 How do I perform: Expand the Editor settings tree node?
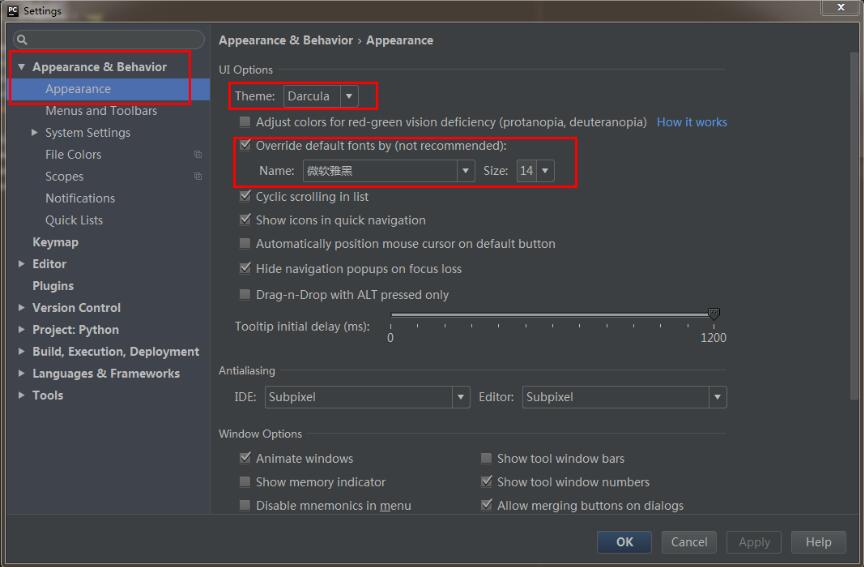point(22,264)
